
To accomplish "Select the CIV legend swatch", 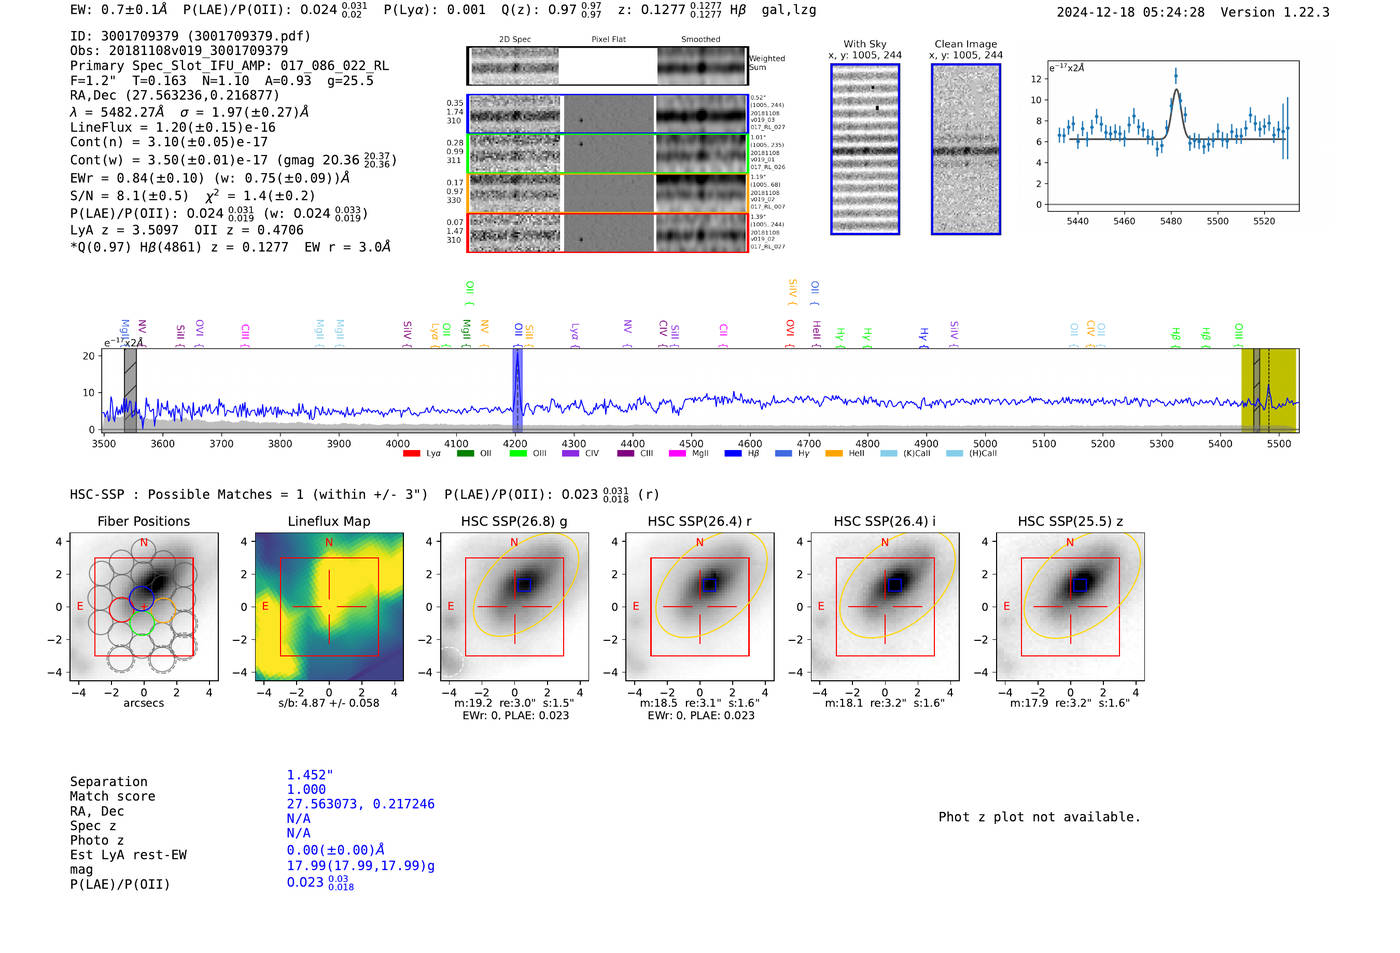I will tap(570, 454).
